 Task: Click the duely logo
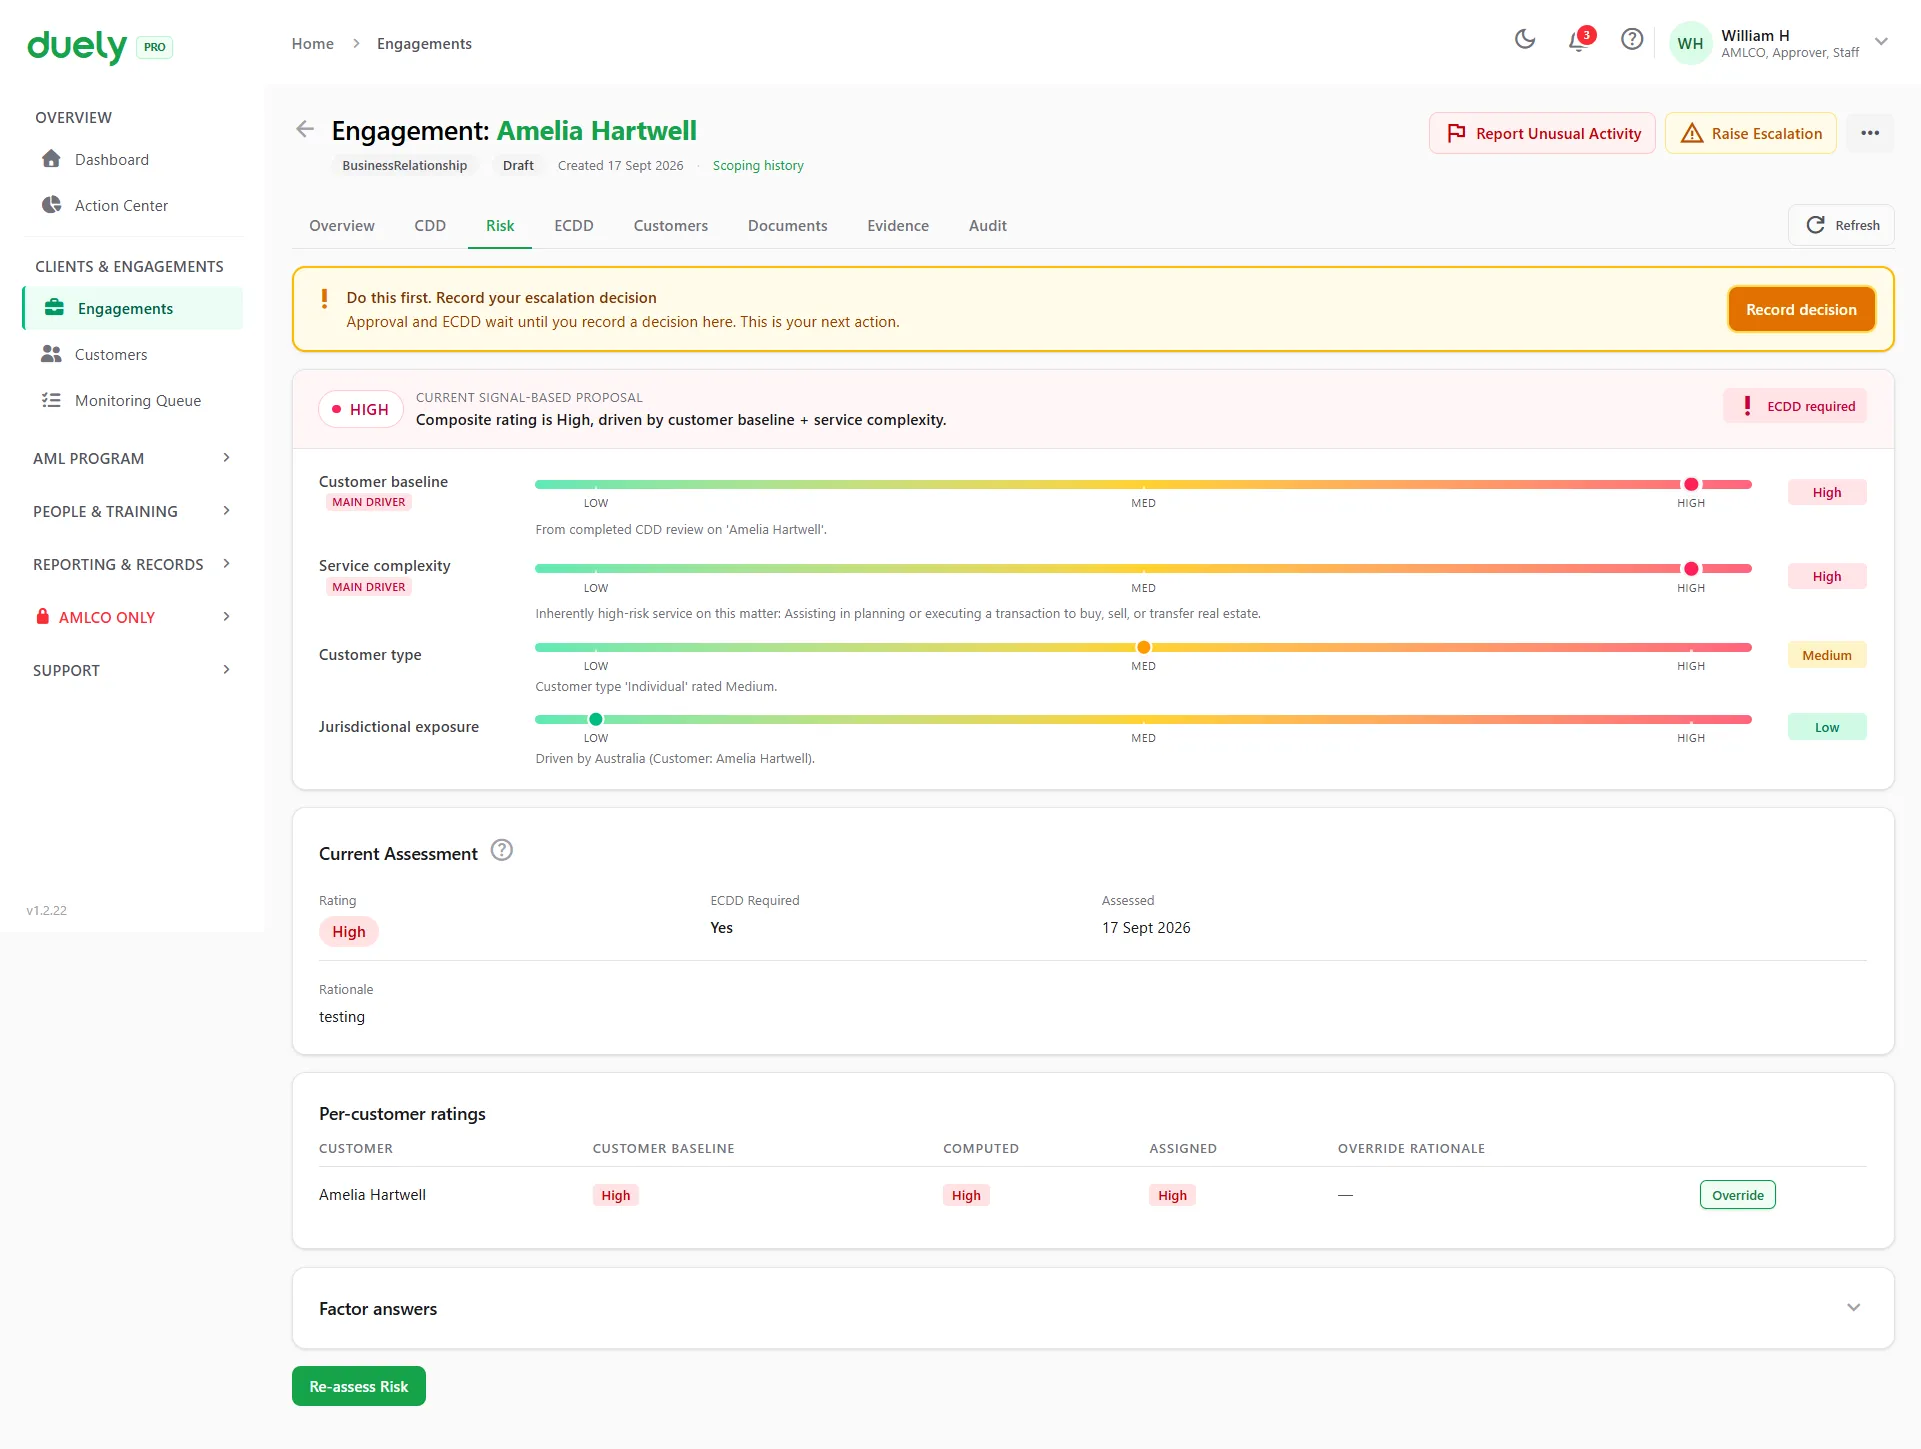point(77,46)
